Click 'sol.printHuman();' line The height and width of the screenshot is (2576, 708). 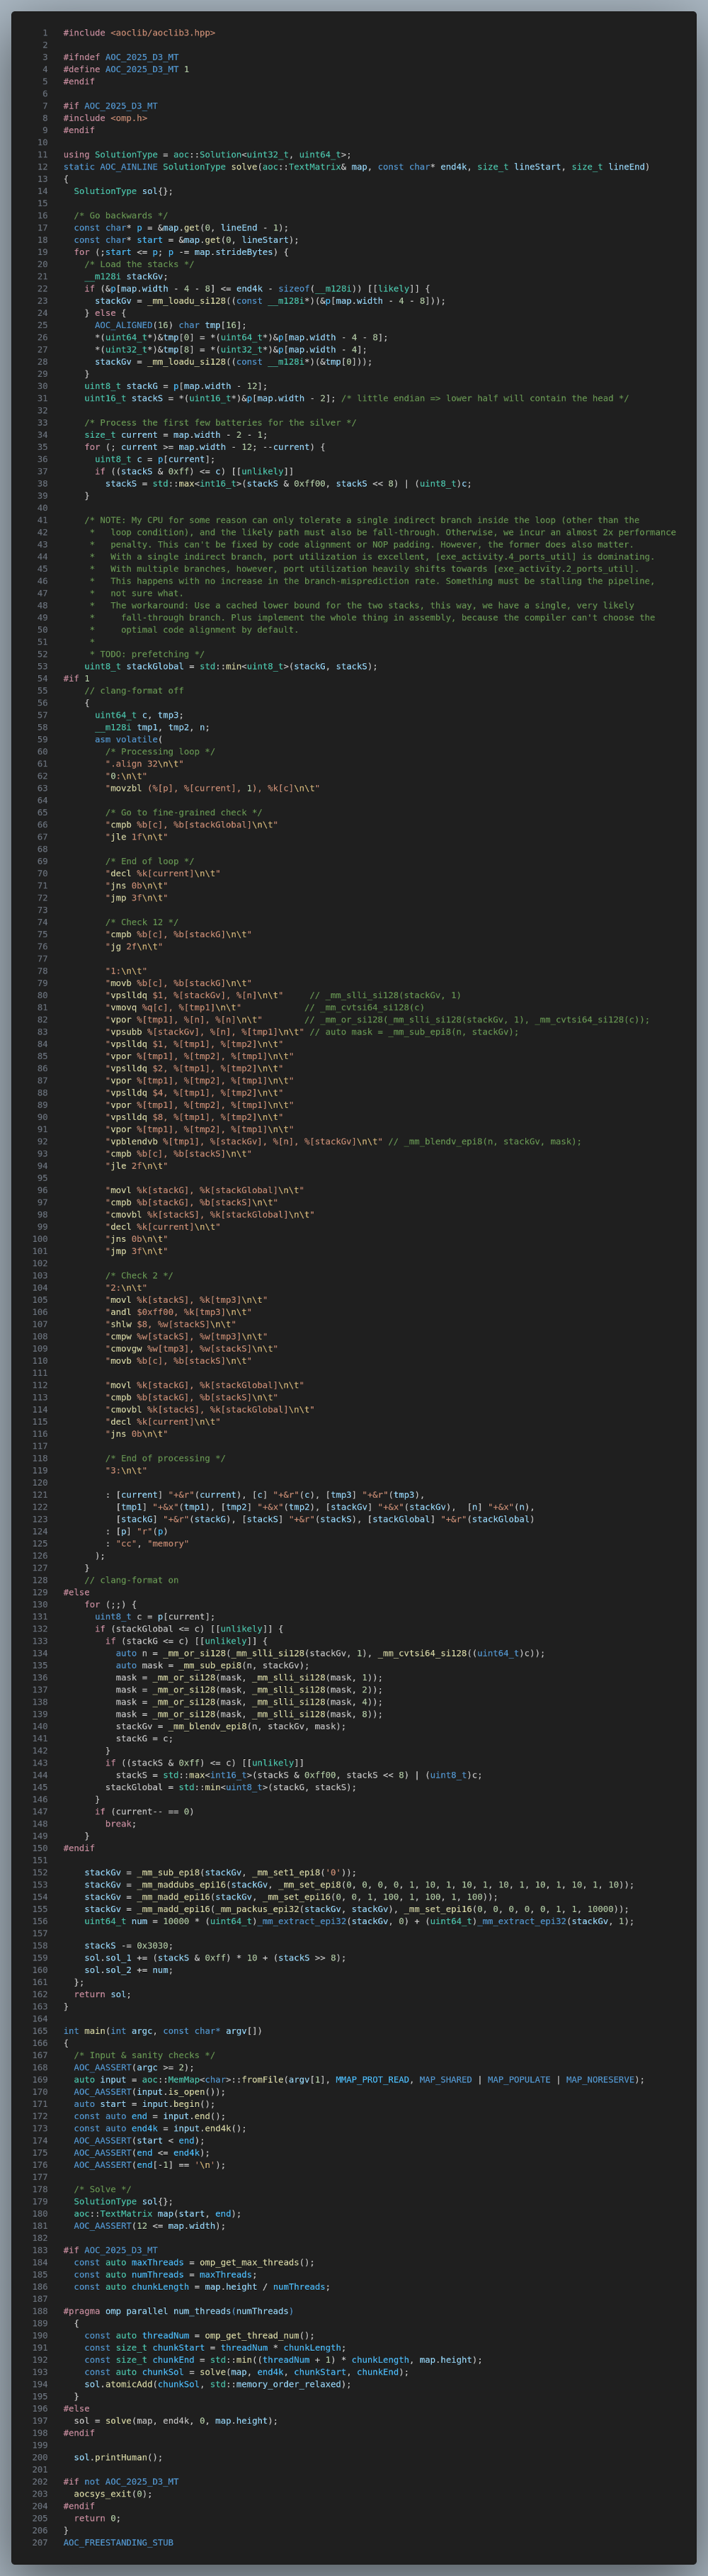tap(118, 2457)
